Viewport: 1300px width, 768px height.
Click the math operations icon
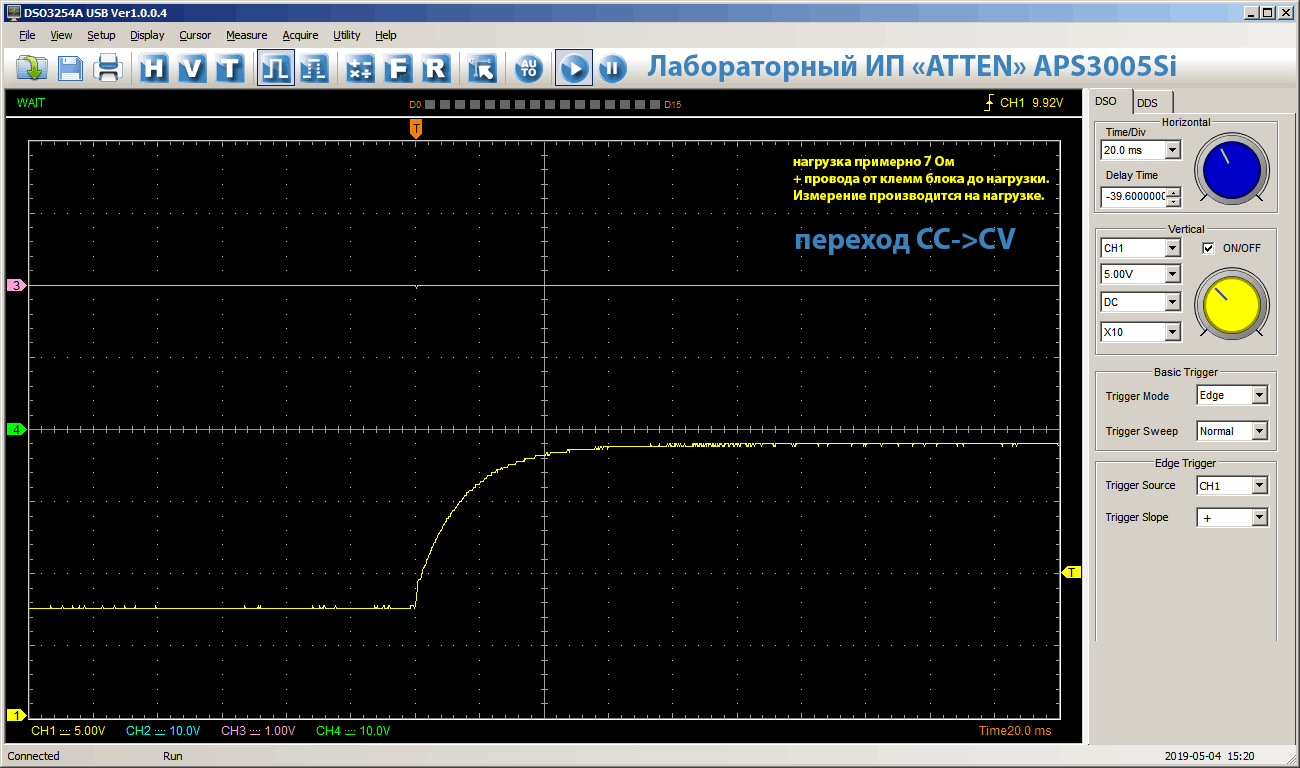(360, 68)
